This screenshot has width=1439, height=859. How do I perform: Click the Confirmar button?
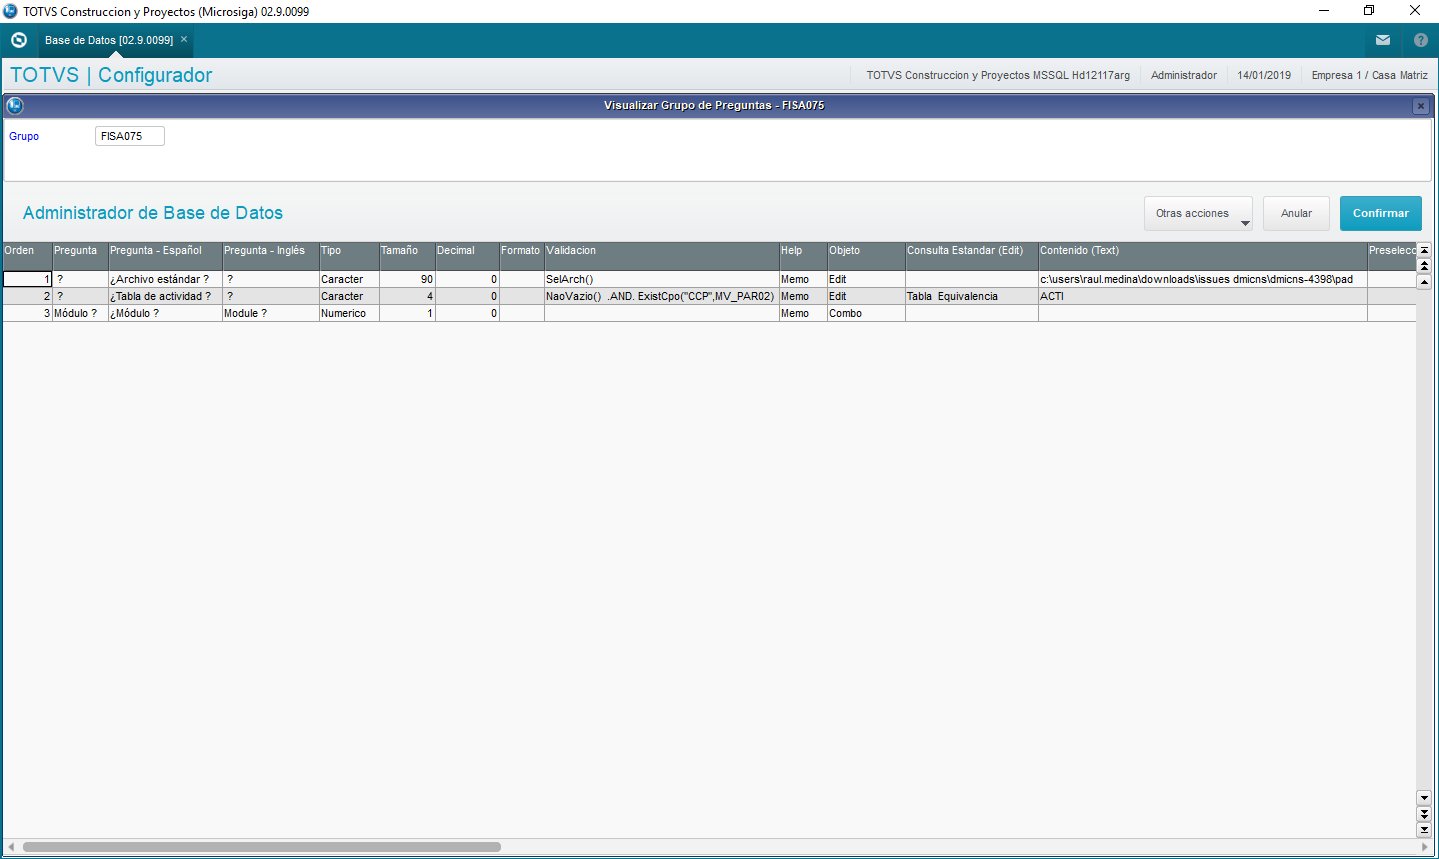point(1380,213)
